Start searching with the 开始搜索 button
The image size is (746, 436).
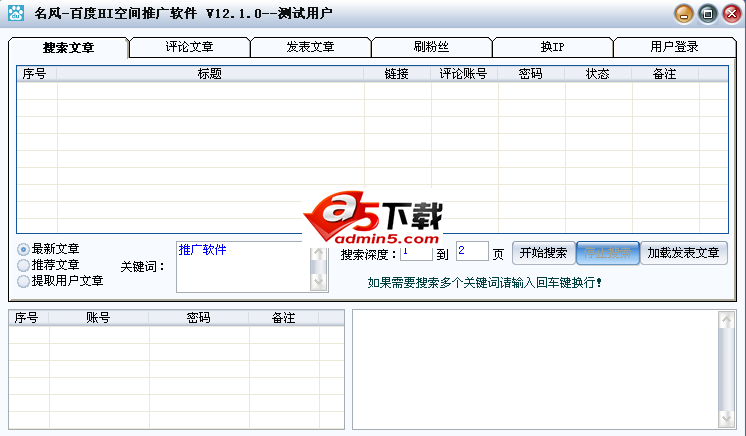click(x=544, y=253)
